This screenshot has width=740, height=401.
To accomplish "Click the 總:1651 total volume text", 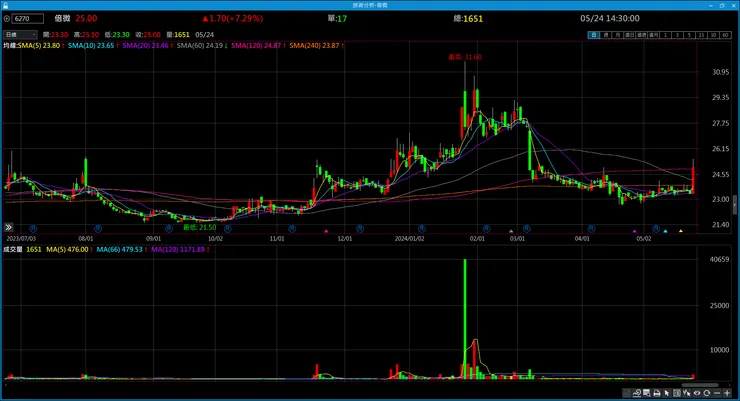I will (468, 18).
